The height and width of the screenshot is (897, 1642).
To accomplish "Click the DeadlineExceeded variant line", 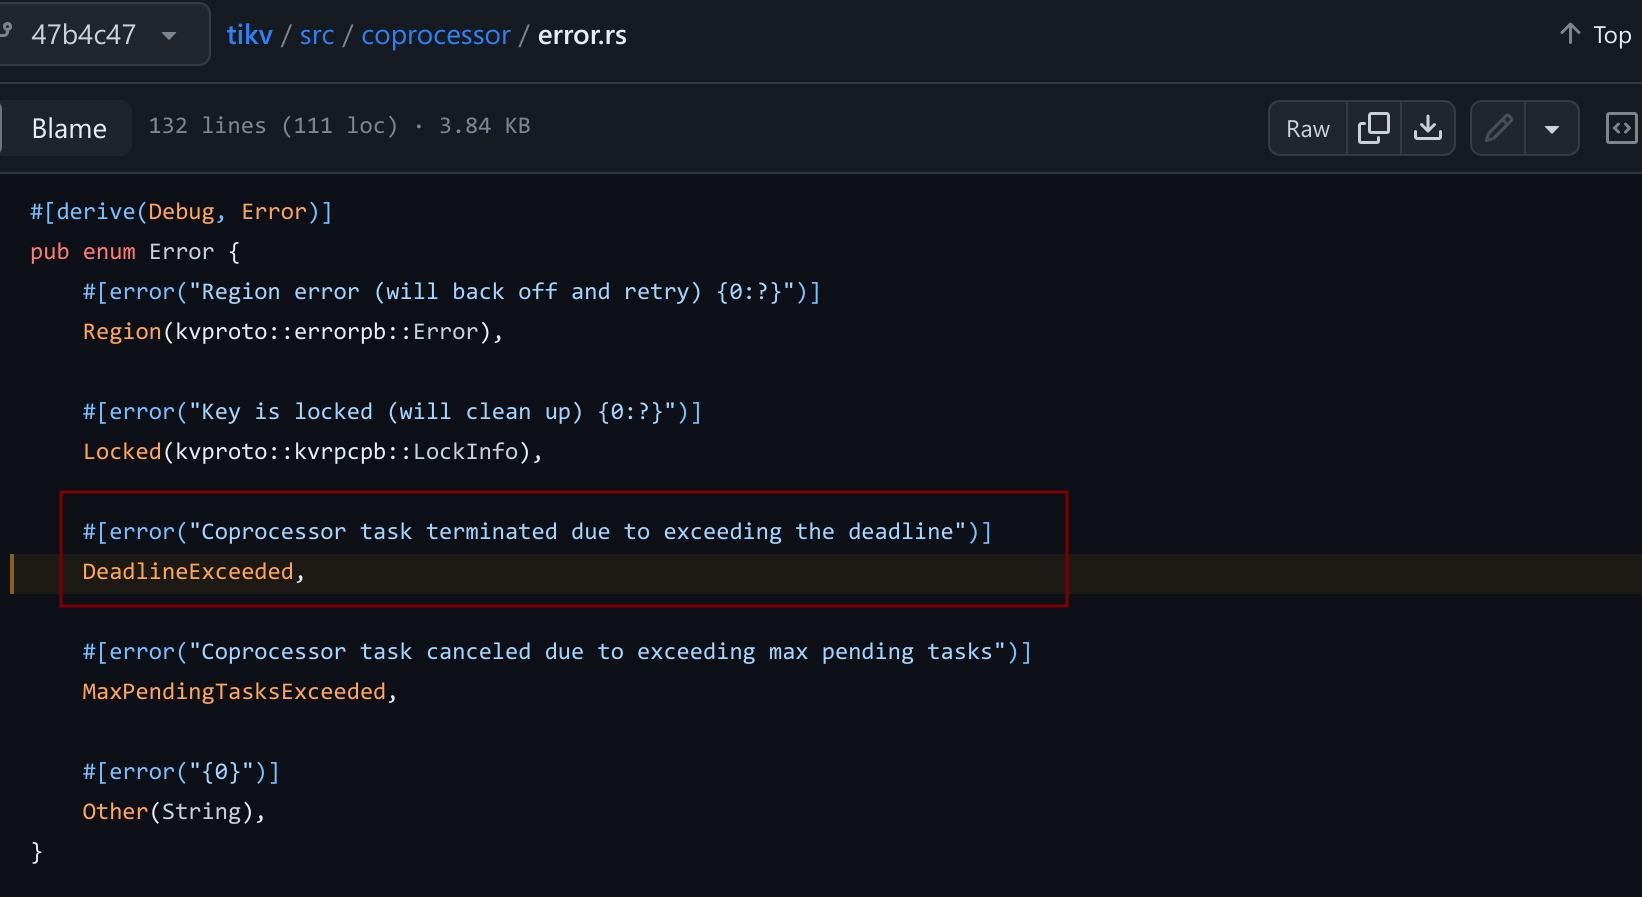I will pyautogui.click(x=188, y=572).
